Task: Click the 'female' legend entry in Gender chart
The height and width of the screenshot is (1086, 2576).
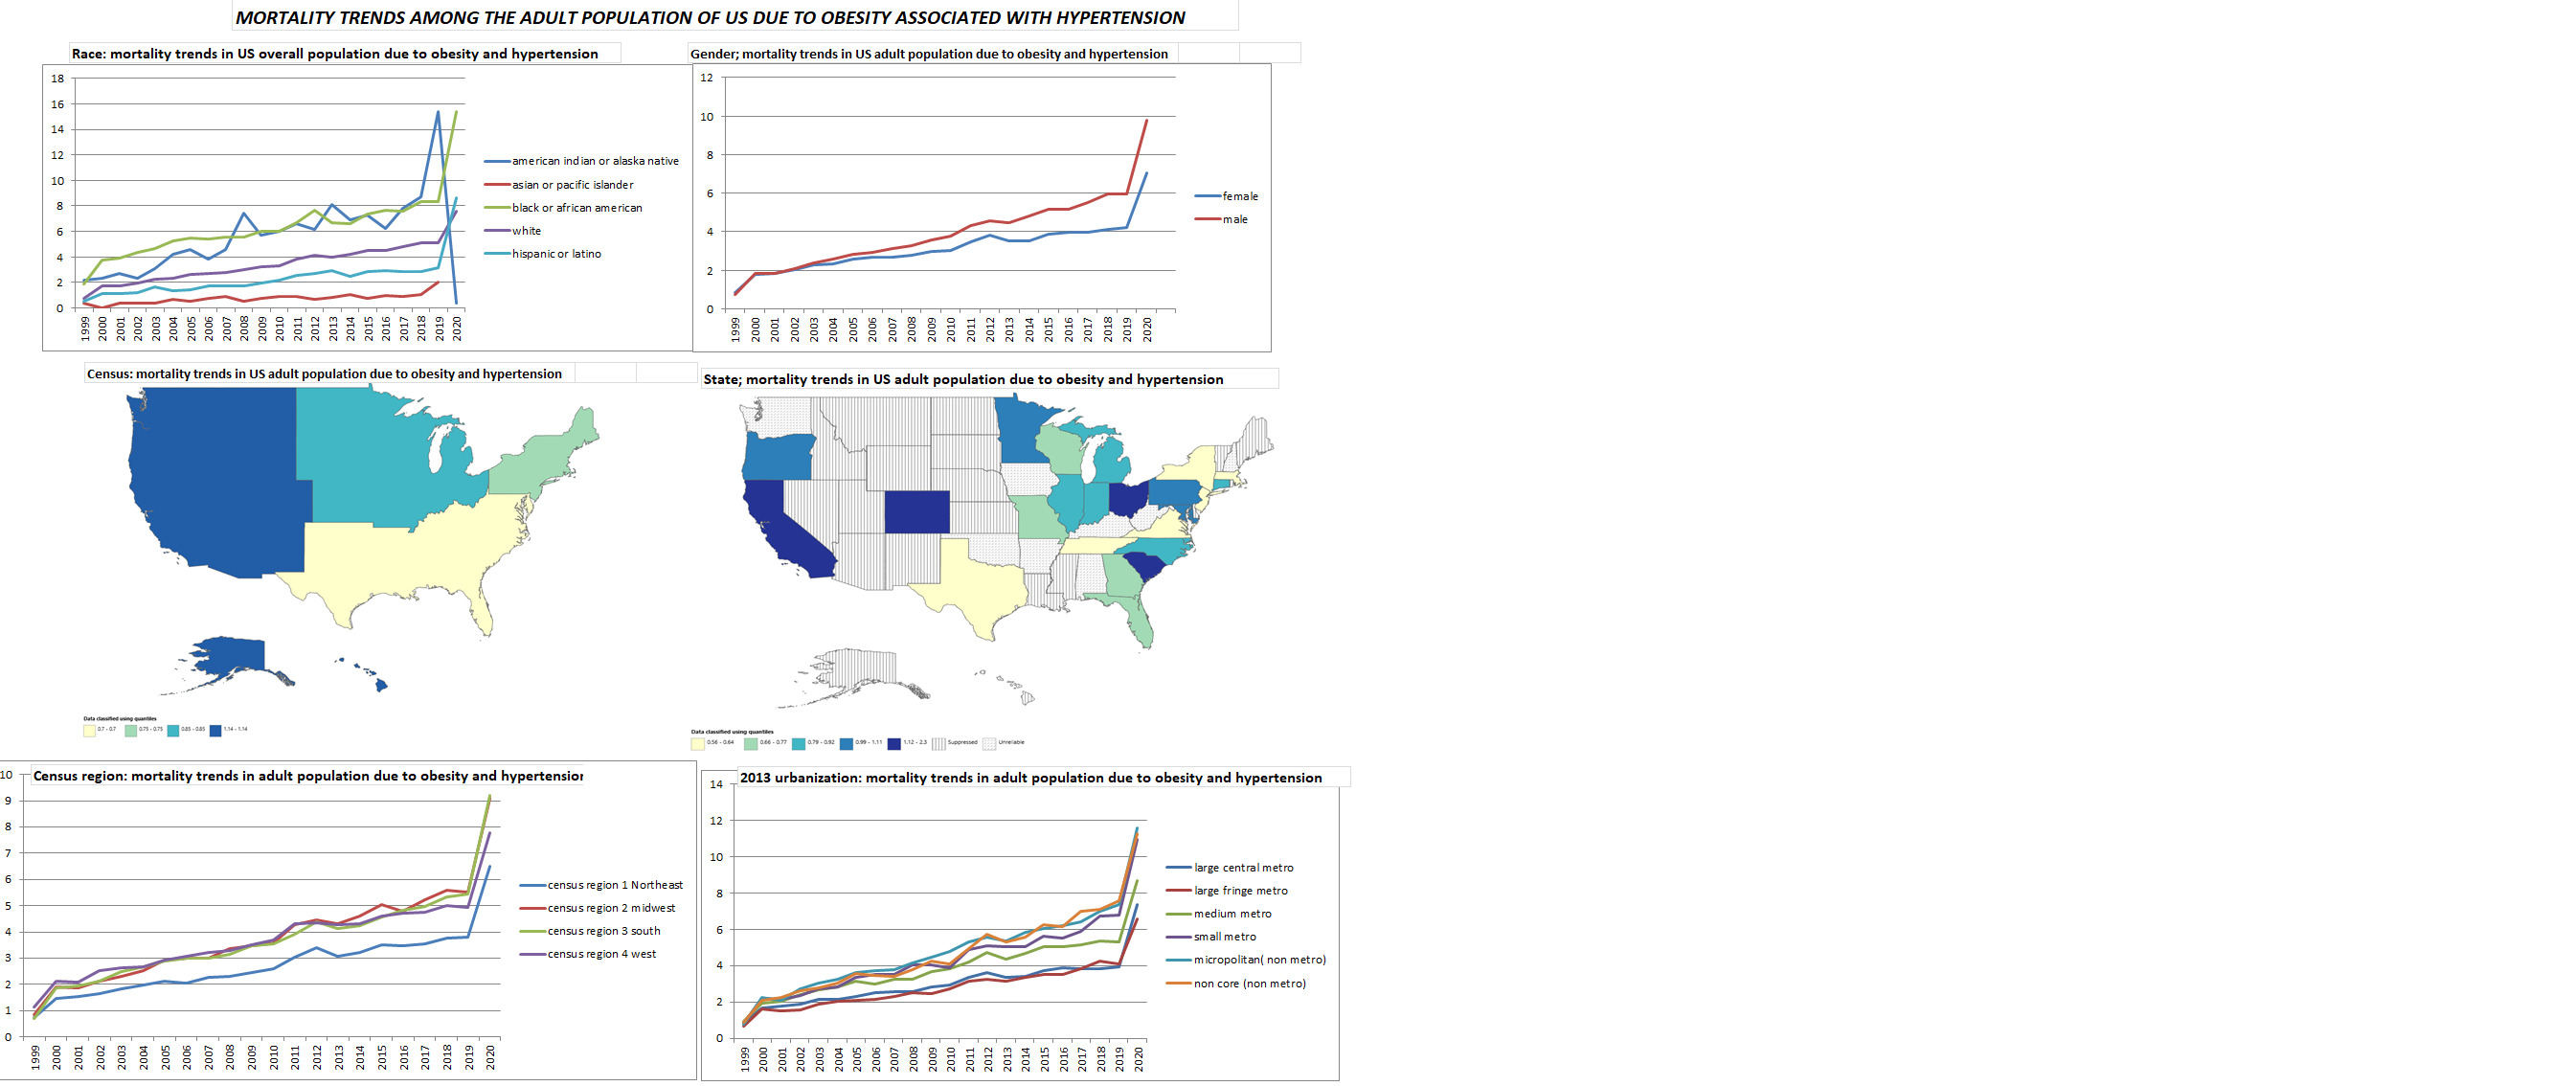Action: [1239, 197]
